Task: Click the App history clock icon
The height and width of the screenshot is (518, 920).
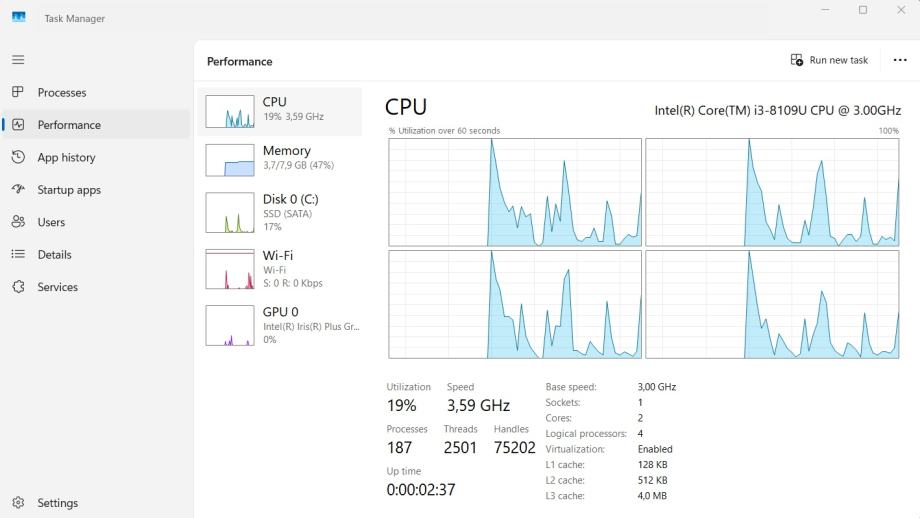Action: pos(18,157)
